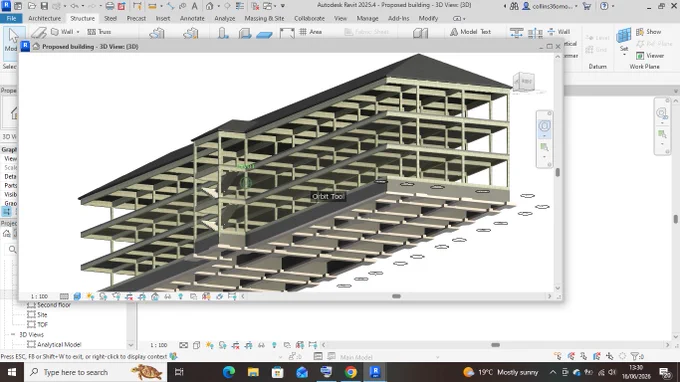Click the steering wheel in navigation bar
Viewport: 680px width, 382px height.
(544, 126)
